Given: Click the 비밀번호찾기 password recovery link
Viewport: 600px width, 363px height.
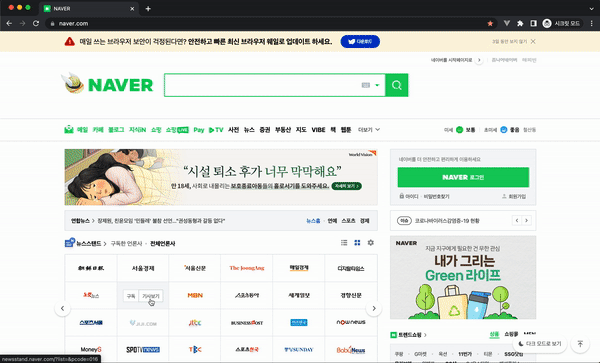Looking at the screenshot, I should pos(436,196).
